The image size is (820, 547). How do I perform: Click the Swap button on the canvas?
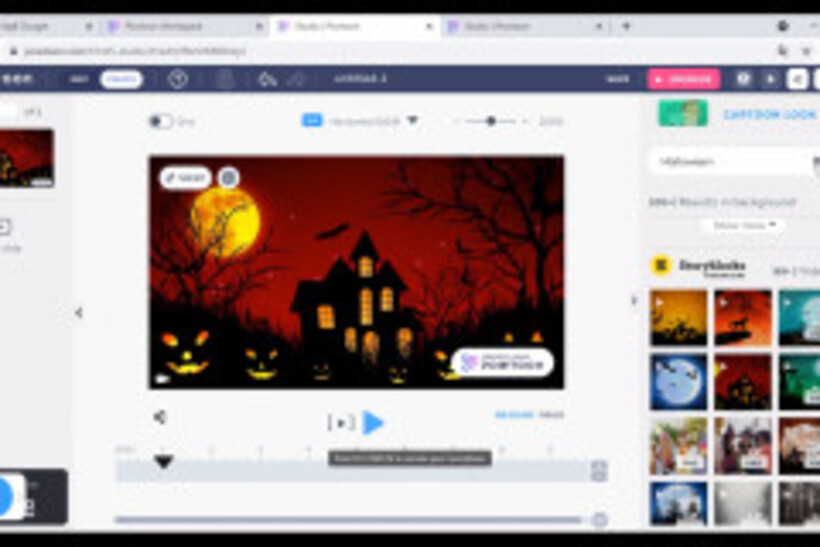pos(186,178)
